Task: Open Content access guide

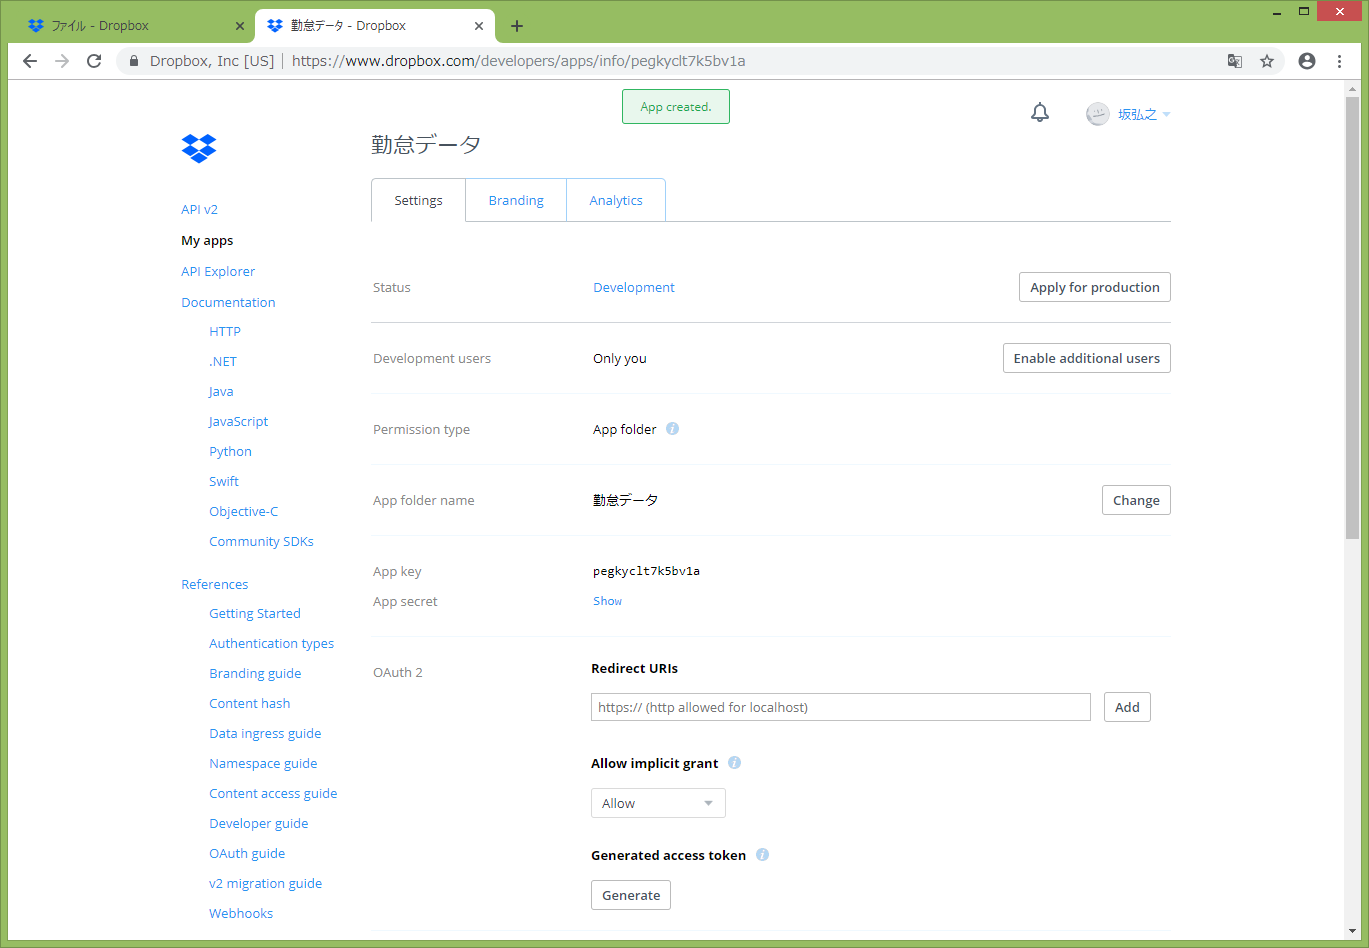Action: coord(273,793)
